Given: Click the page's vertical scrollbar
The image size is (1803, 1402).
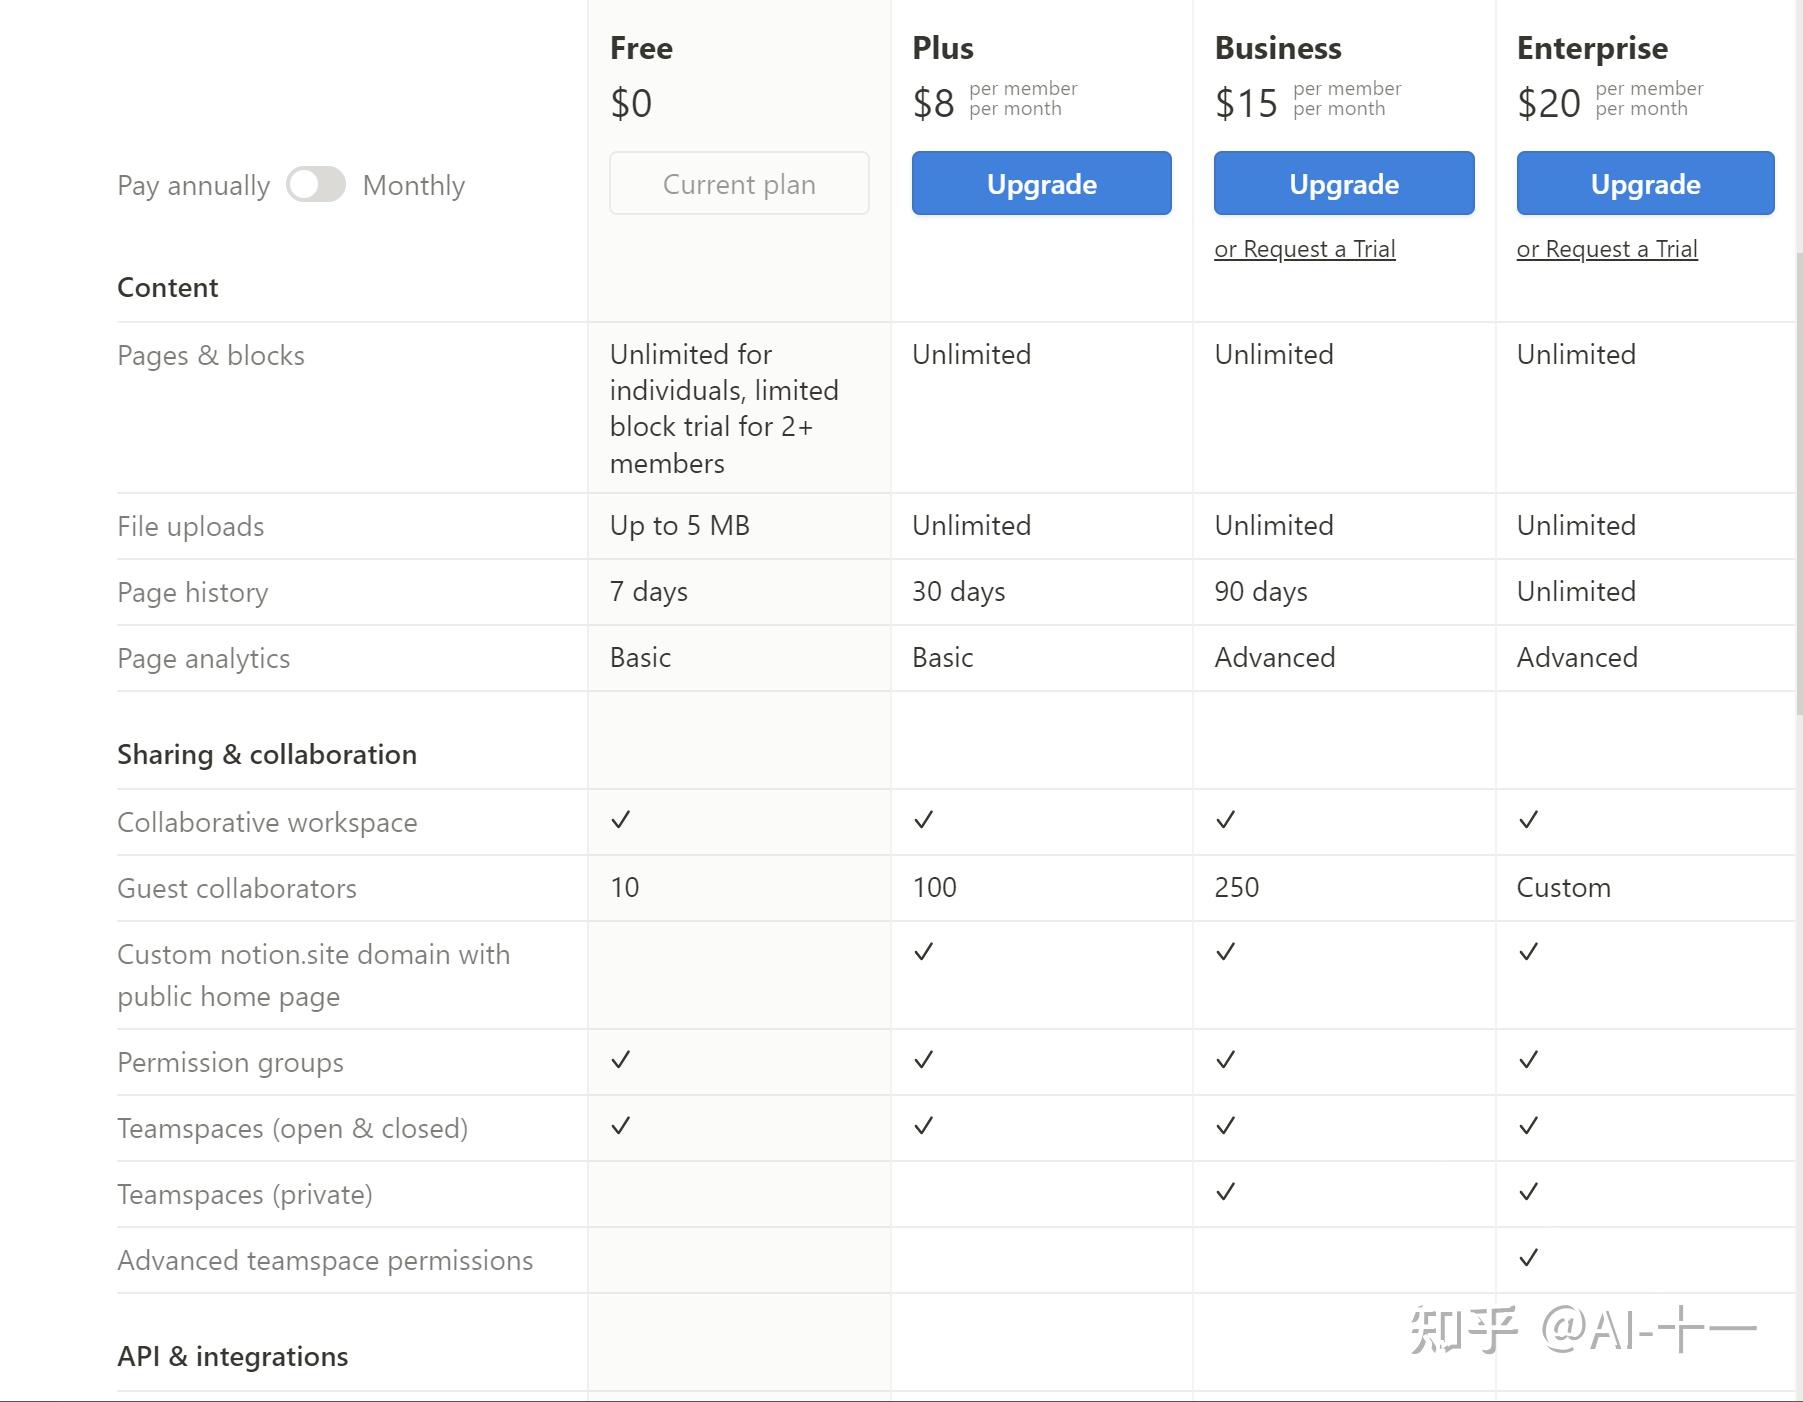Looking at the screenshot, I should pos(1799,480).
